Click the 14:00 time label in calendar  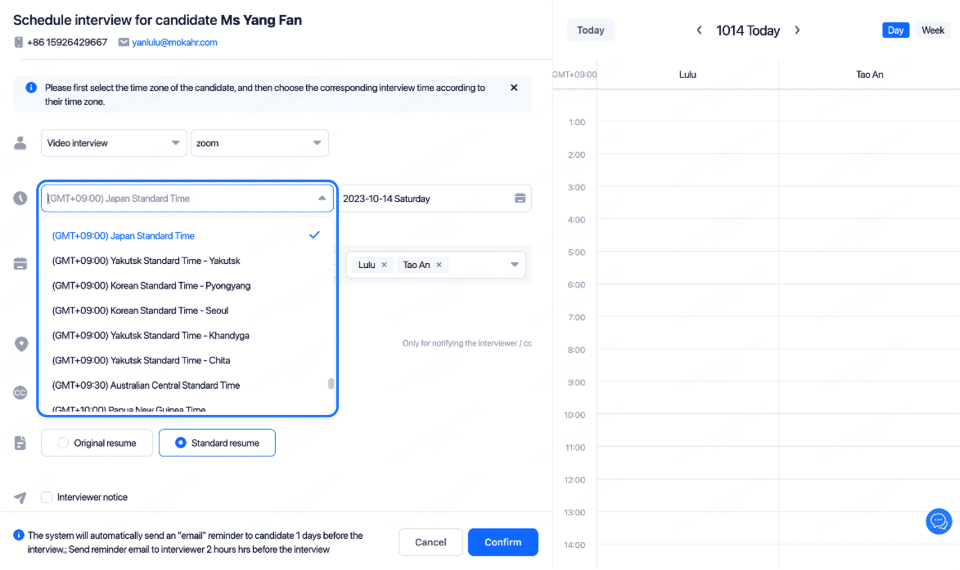point(574,545)
